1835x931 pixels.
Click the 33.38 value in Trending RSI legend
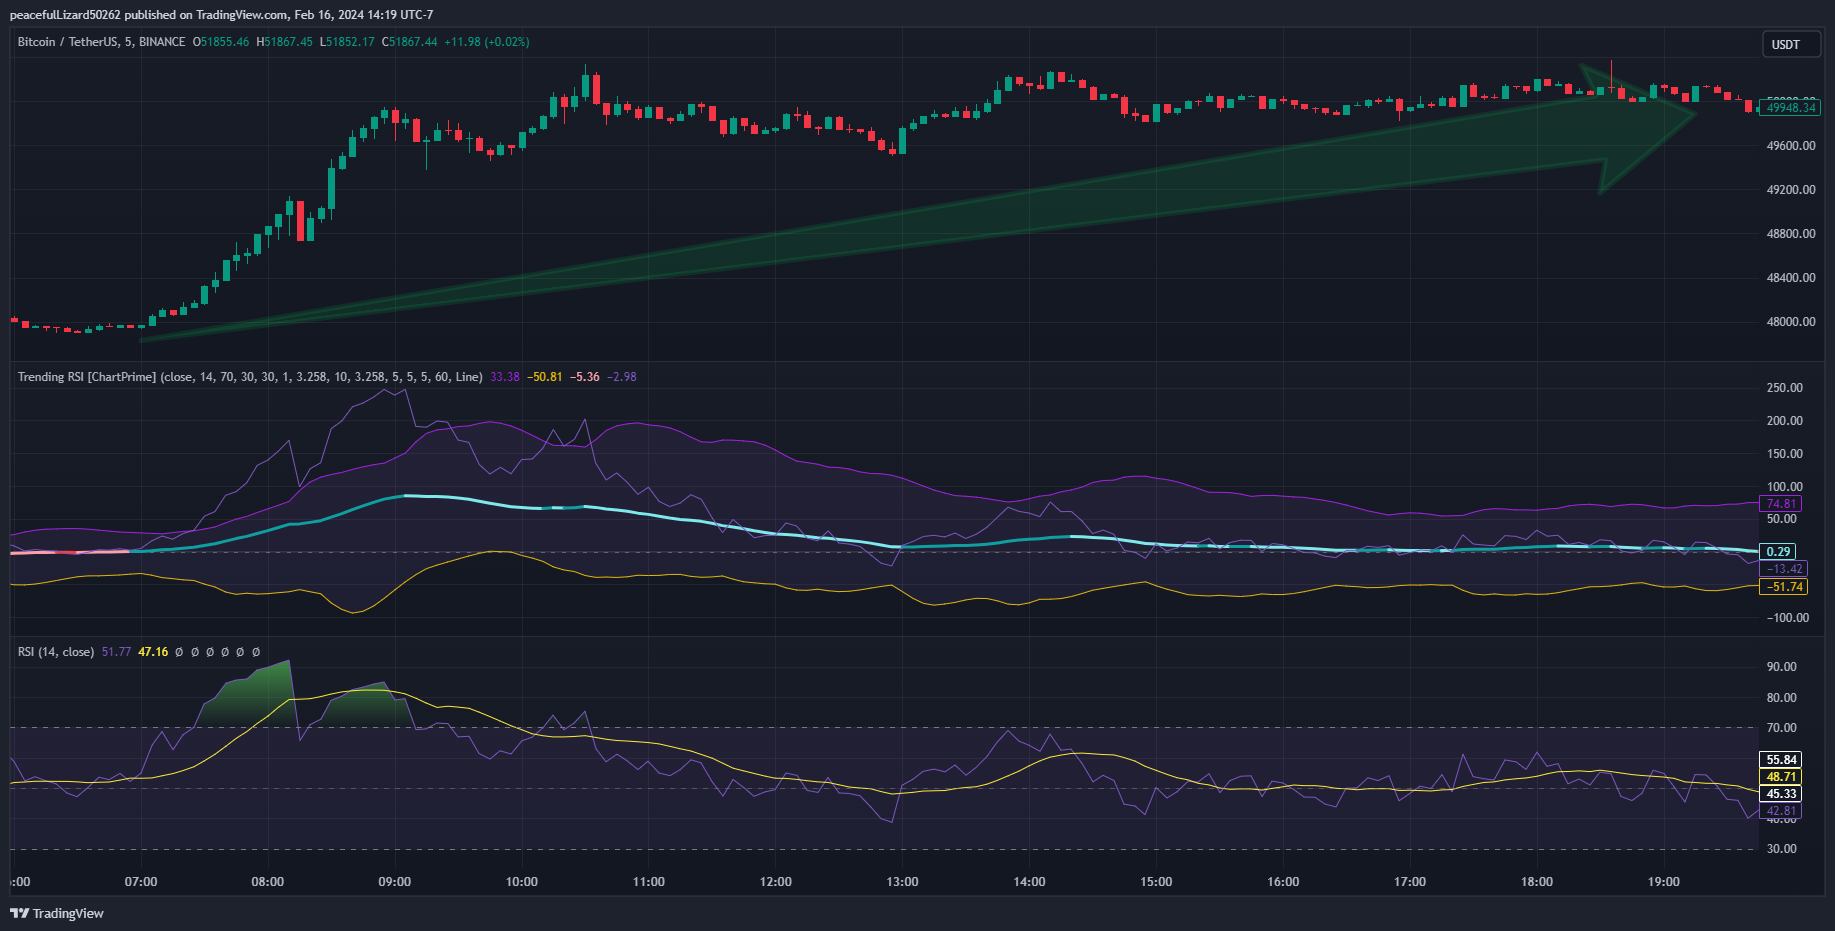(505, 377)
